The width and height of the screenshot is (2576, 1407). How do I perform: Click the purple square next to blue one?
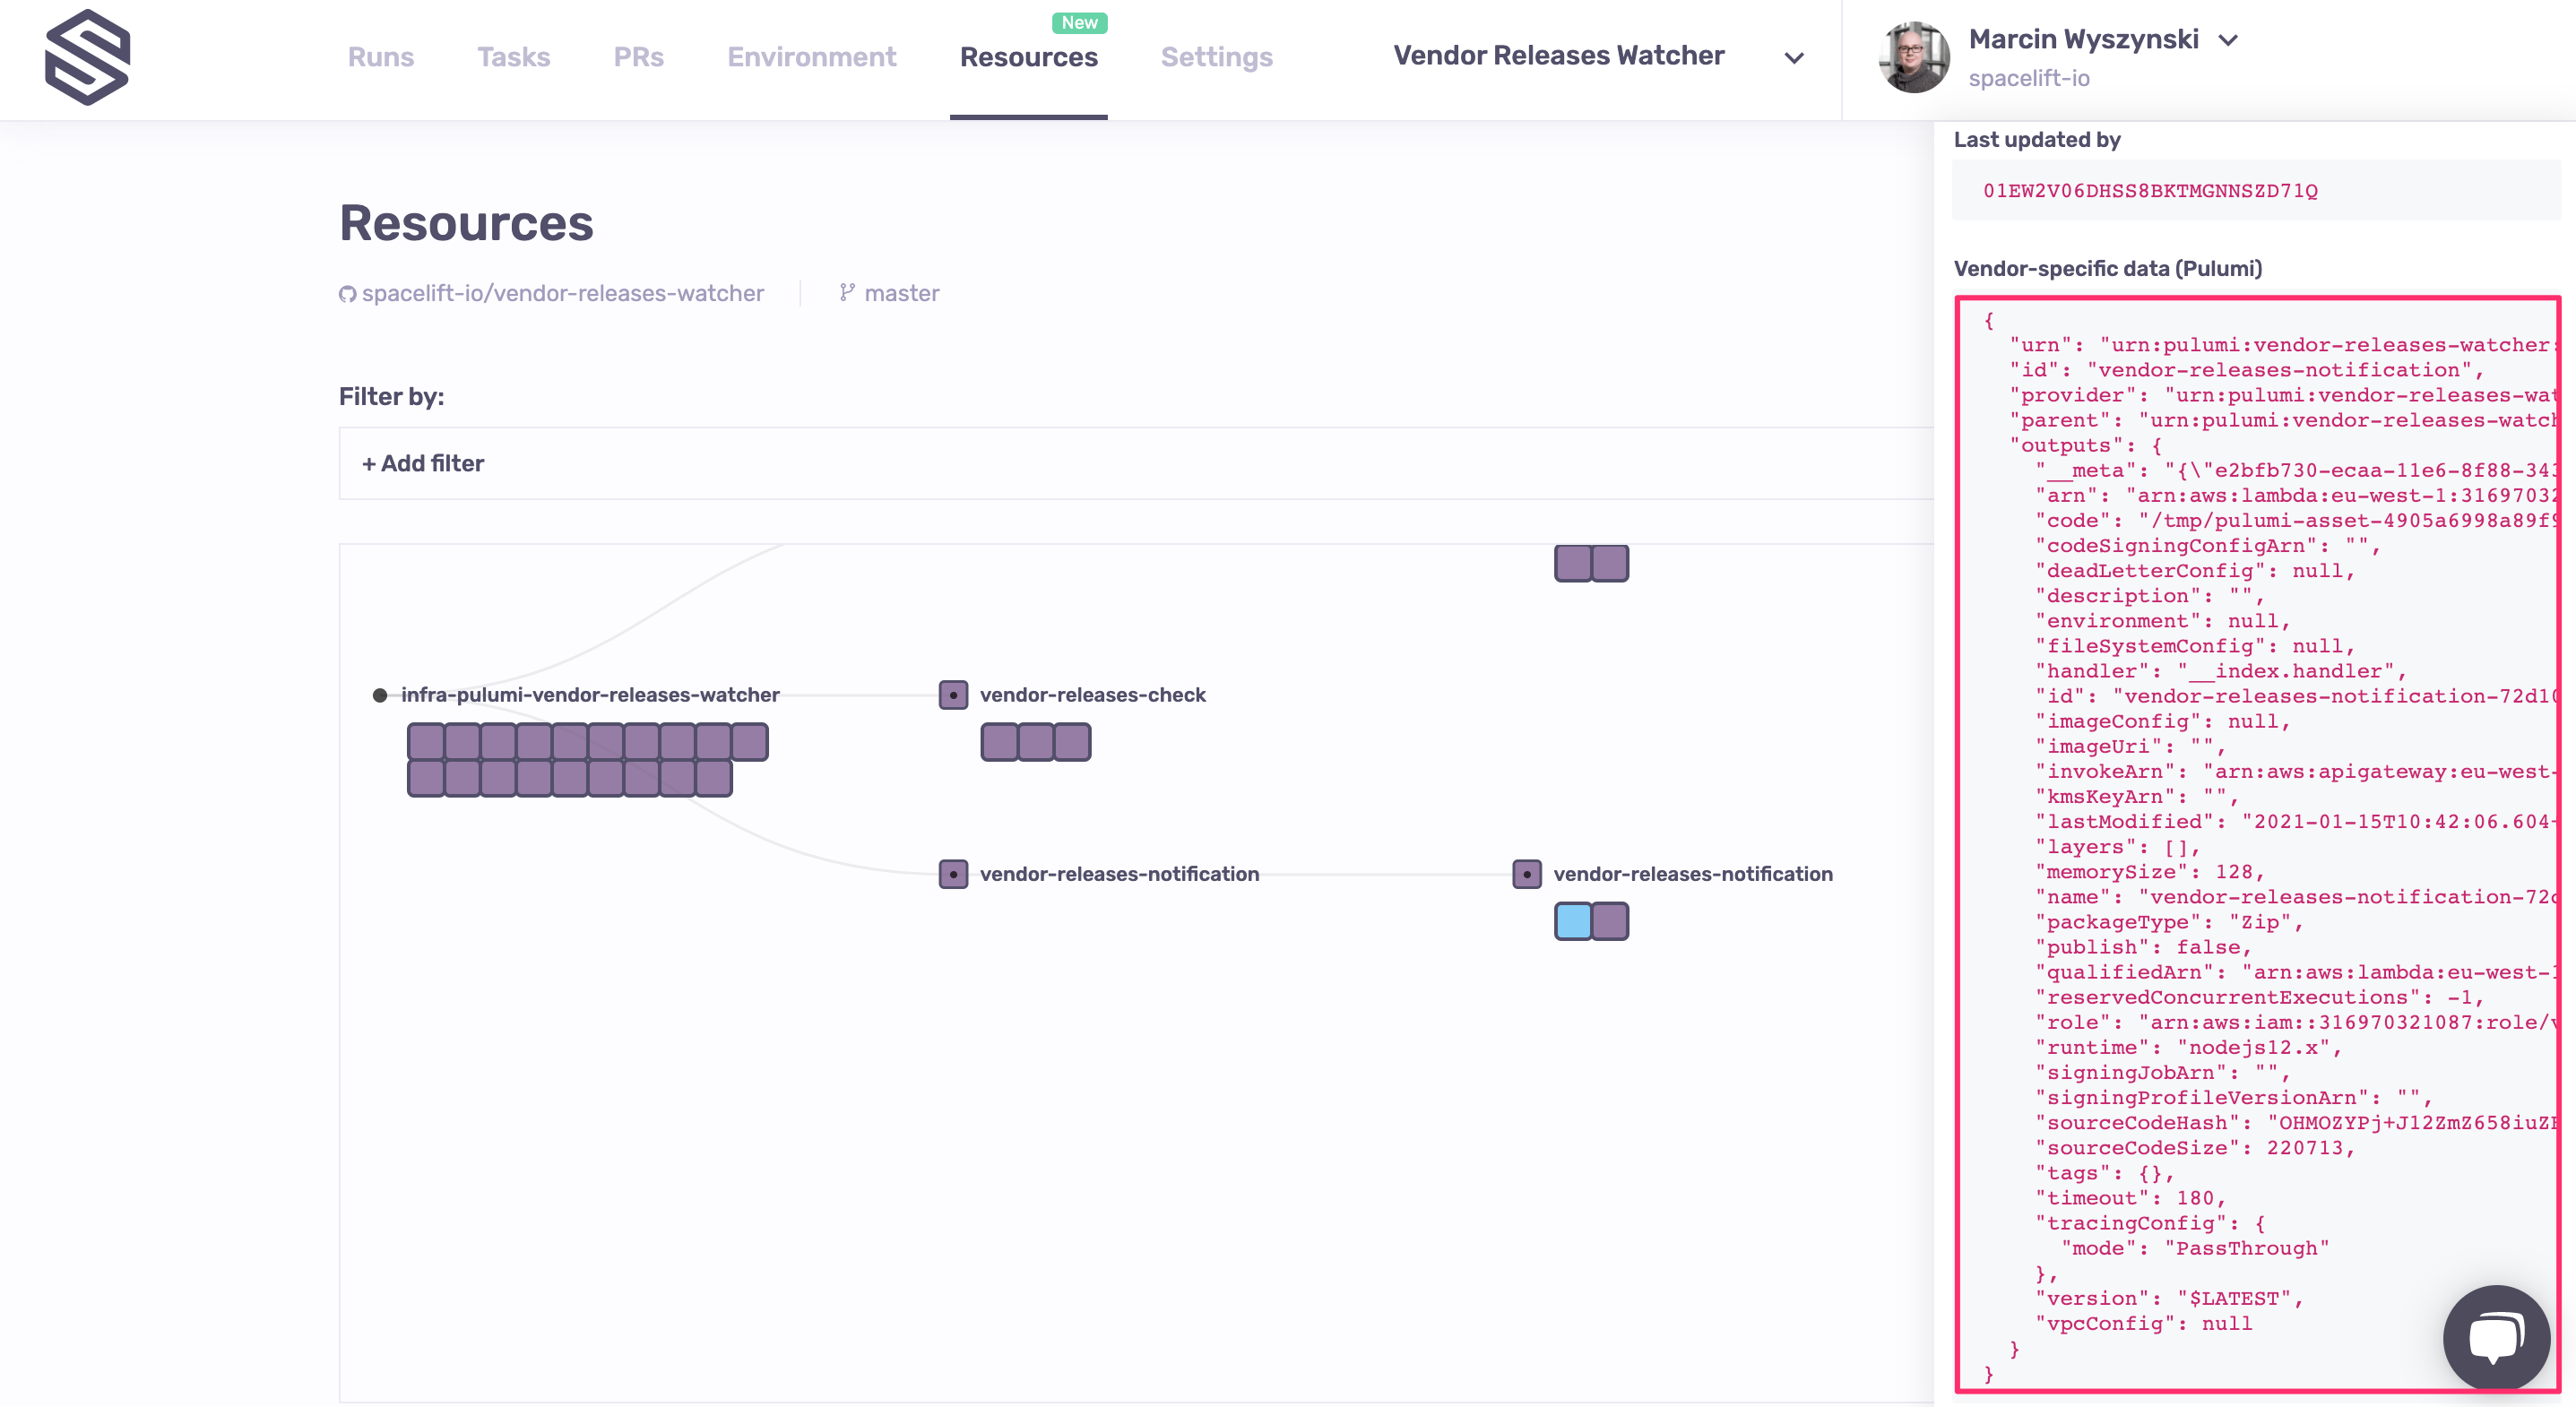pyautogui.click(x=1610, y=921)
